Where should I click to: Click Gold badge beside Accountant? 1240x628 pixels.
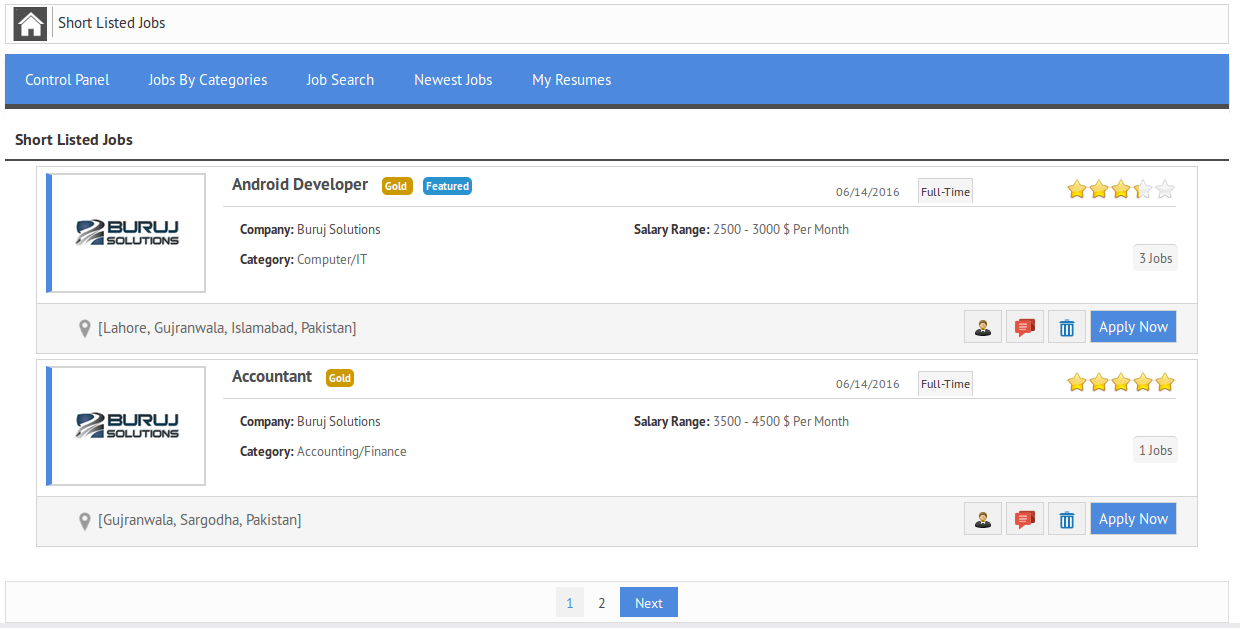[340, 378]
